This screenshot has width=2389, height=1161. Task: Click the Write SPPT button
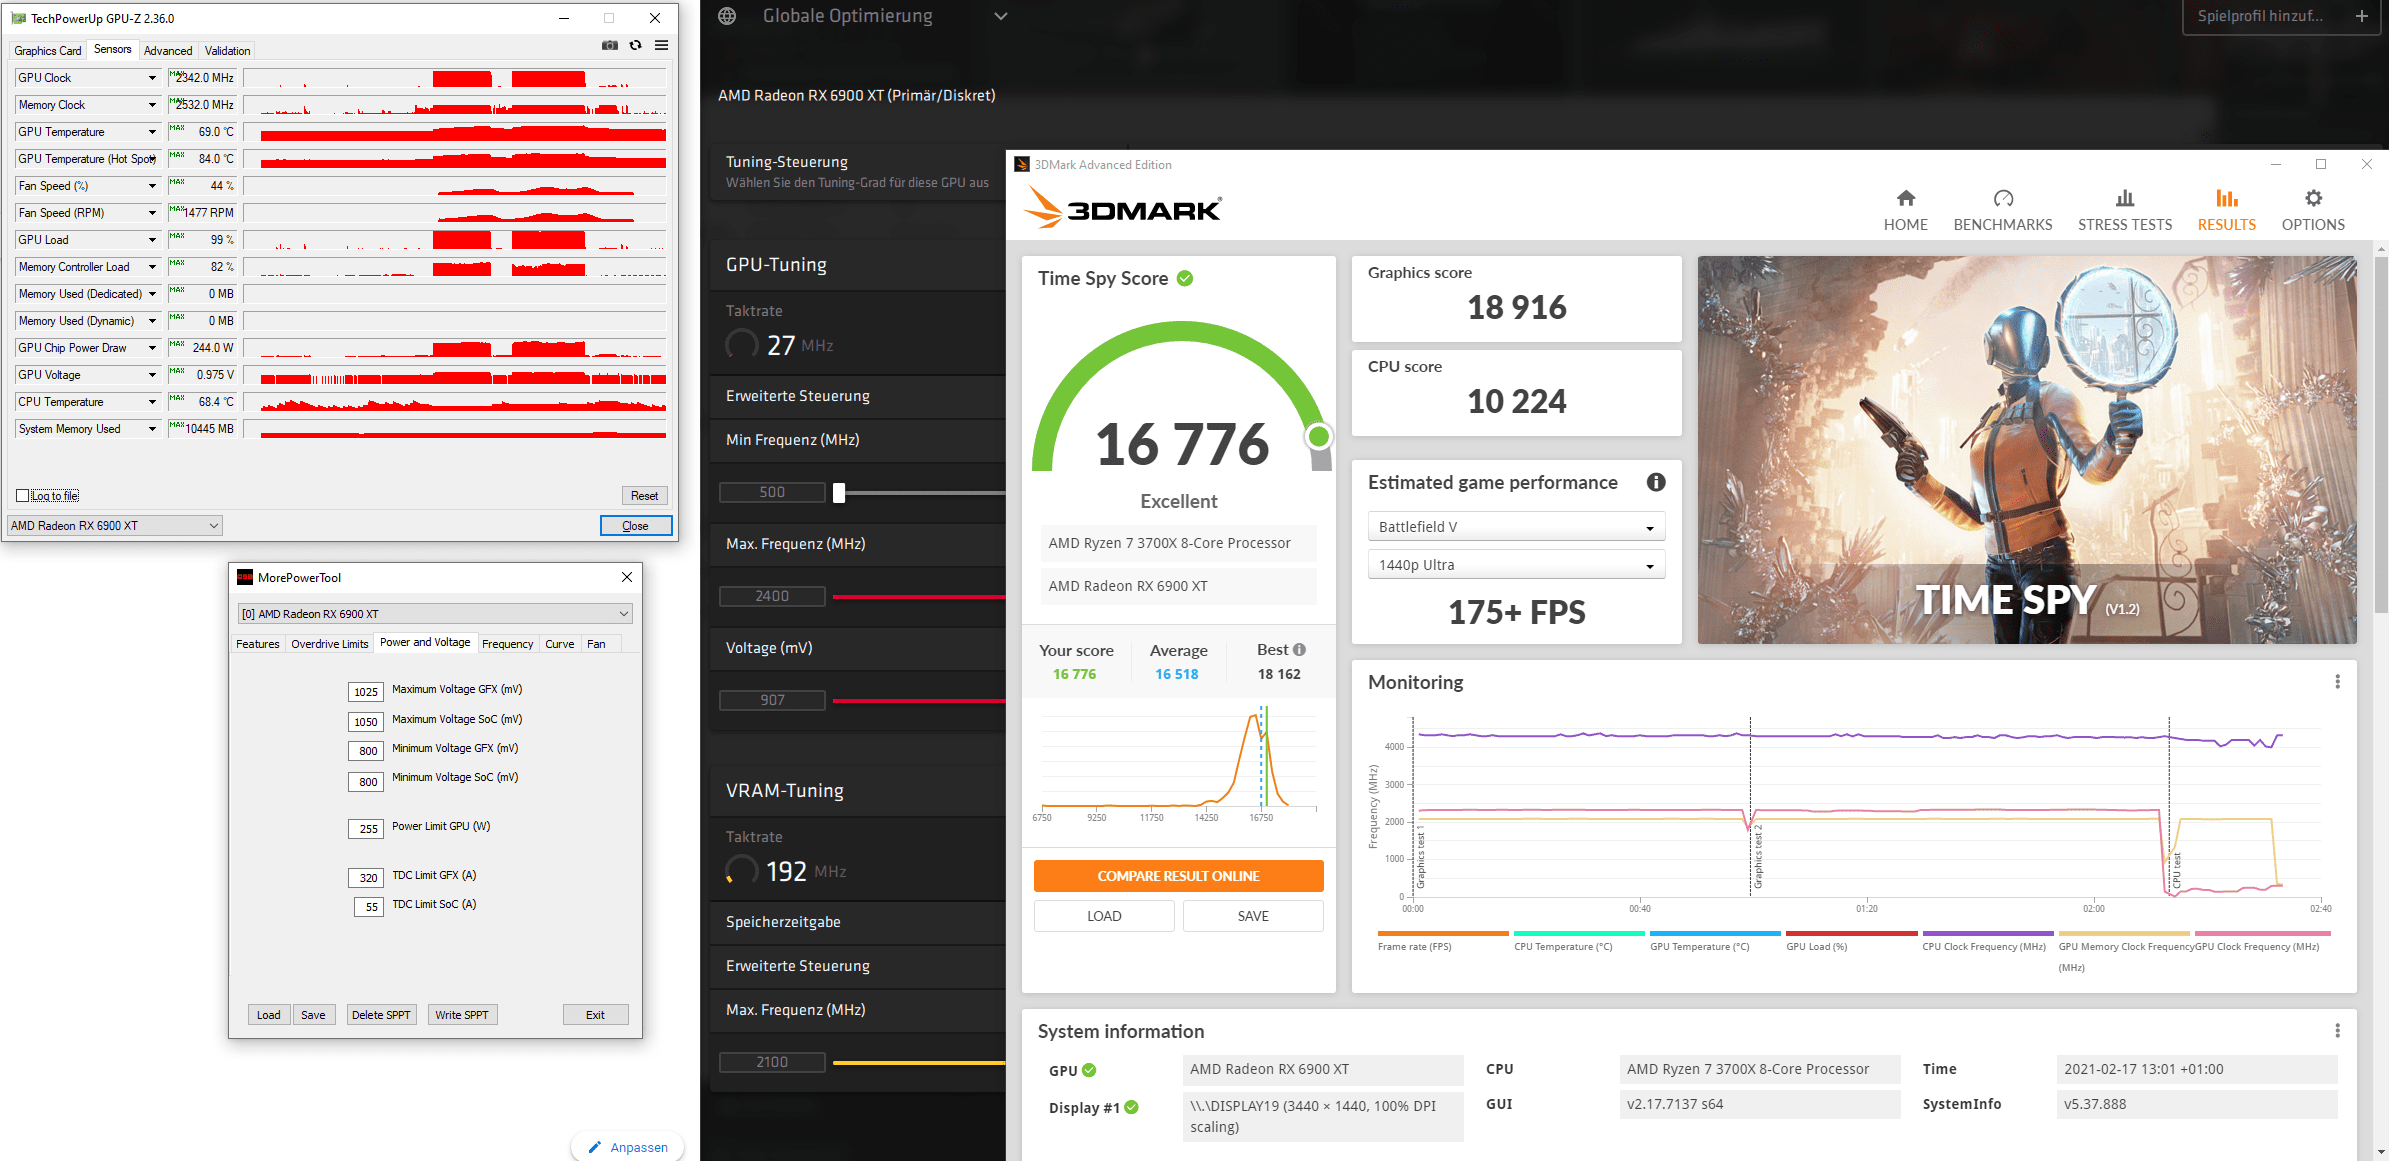(462, 1015)
